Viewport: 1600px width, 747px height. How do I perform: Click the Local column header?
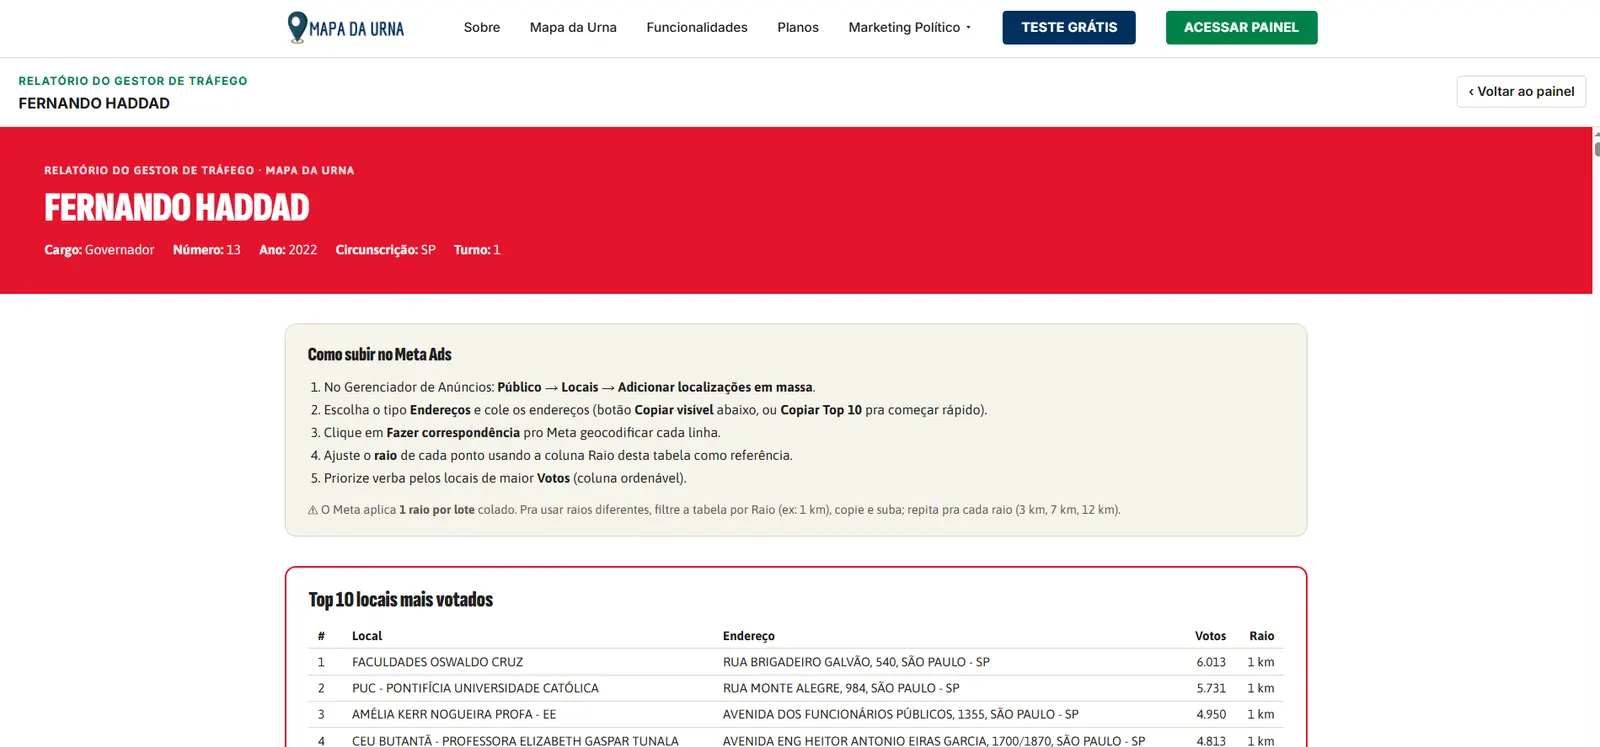367,636
